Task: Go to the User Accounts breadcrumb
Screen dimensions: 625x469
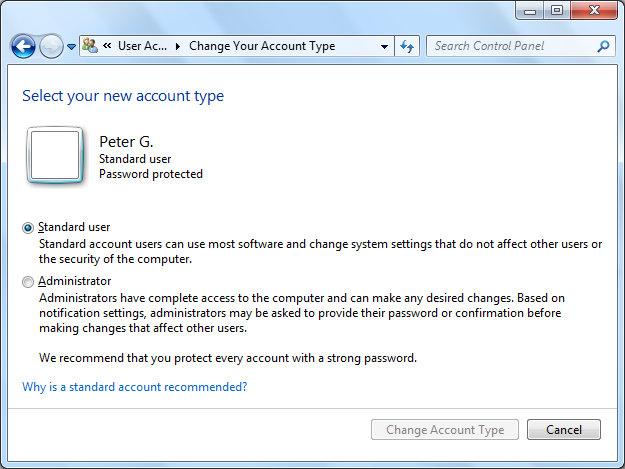Action: (143, 46)
